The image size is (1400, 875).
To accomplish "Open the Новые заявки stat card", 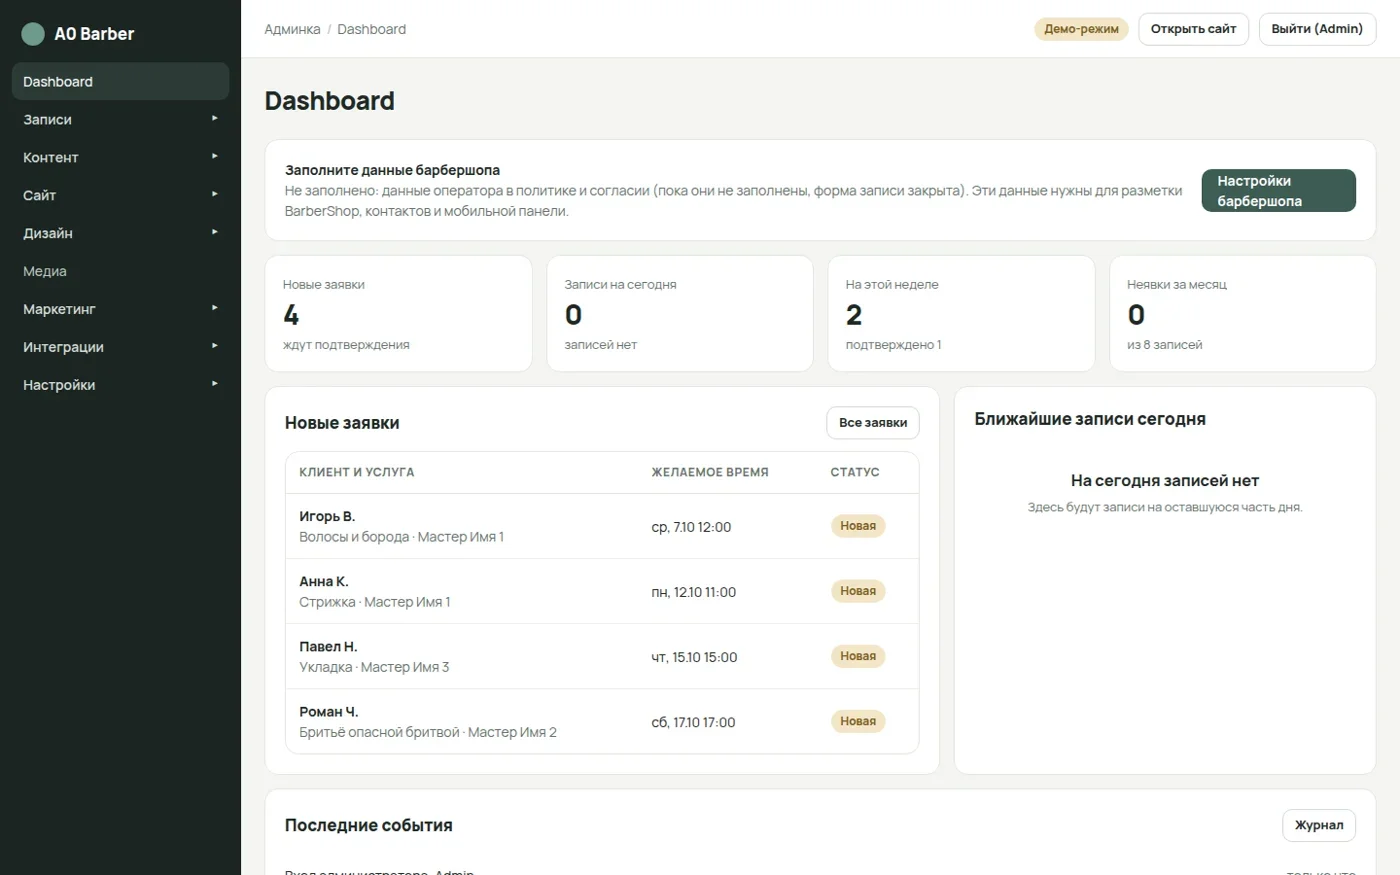I will (398, 314).
